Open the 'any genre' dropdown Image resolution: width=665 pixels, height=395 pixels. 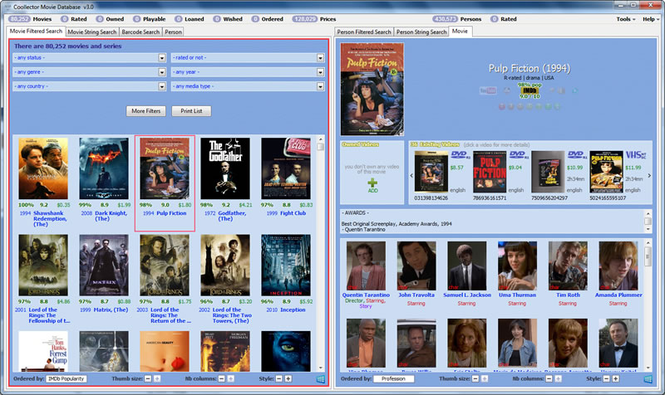(x=162, y=72)
